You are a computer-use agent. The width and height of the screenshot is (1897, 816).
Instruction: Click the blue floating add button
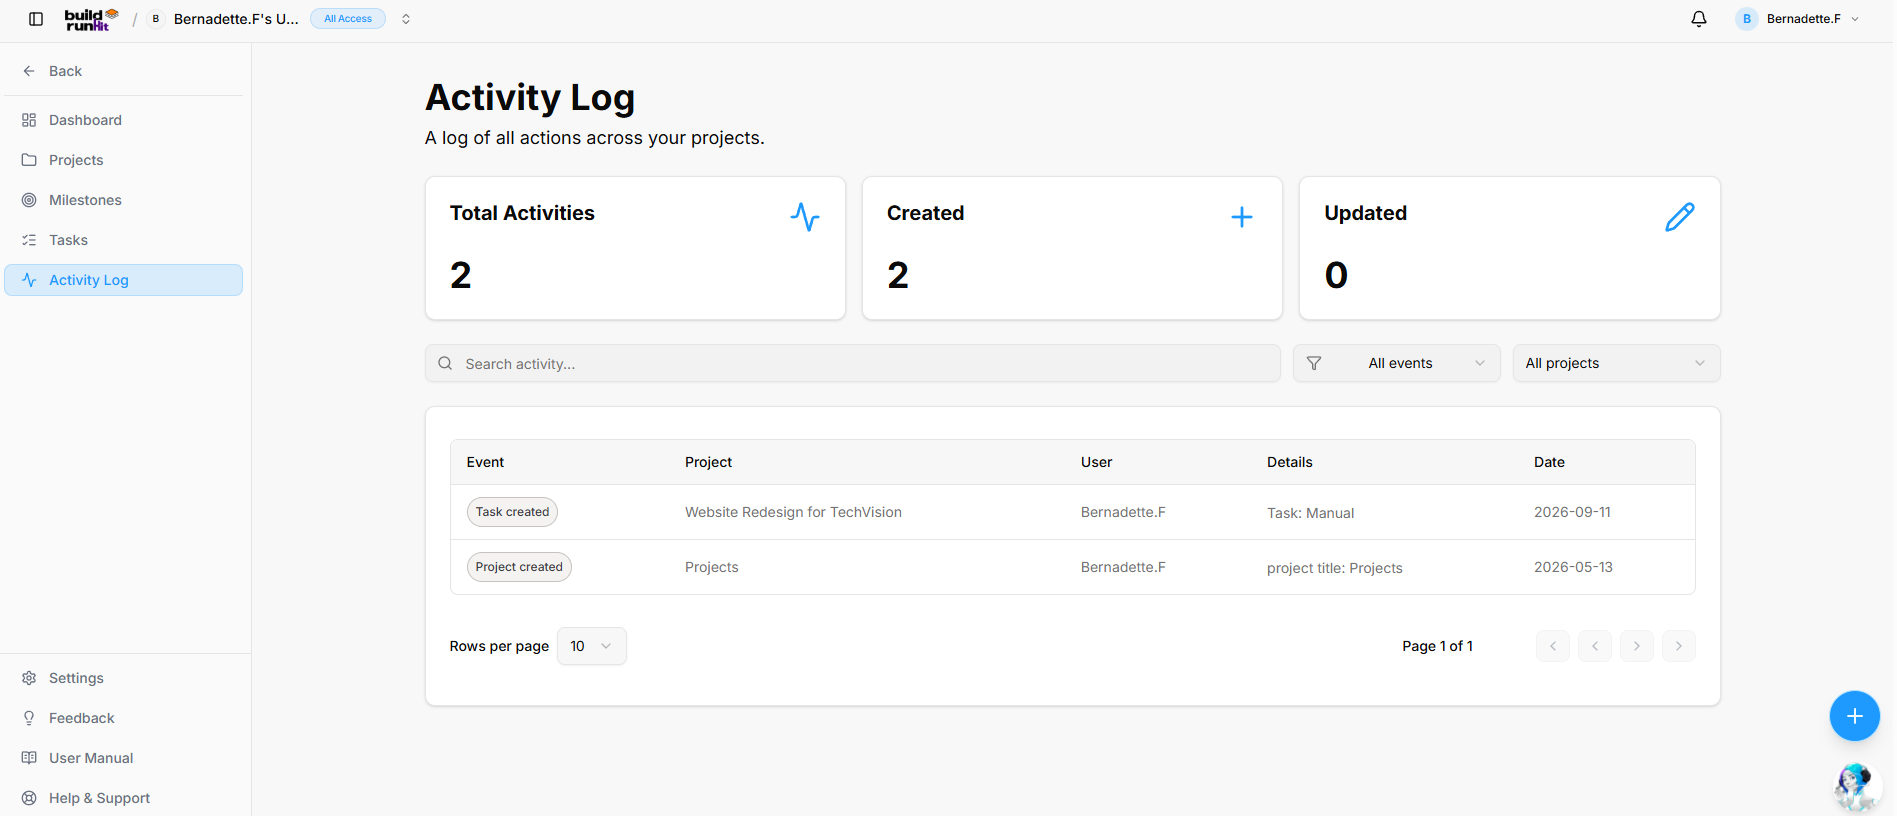click(x=1855, y=716)
